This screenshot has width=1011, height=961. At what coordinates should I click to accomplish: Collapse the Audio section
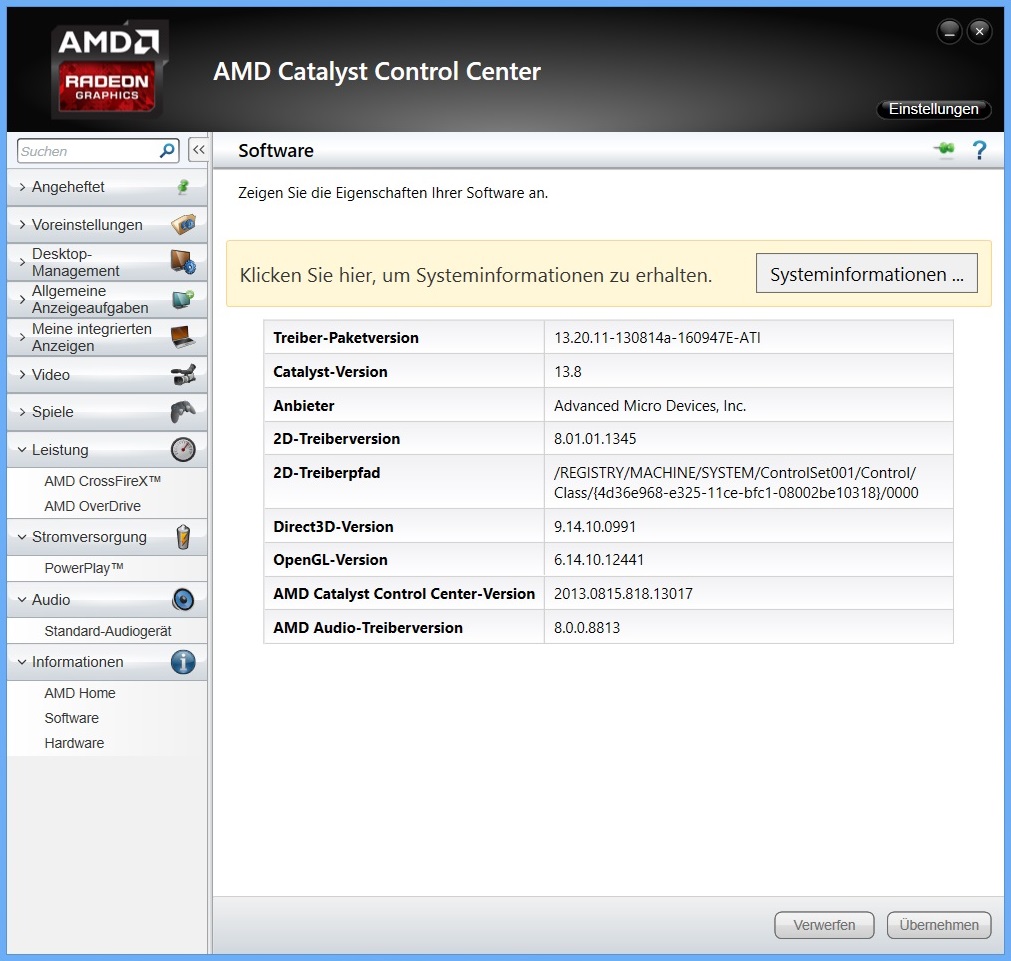coord(22,600)
